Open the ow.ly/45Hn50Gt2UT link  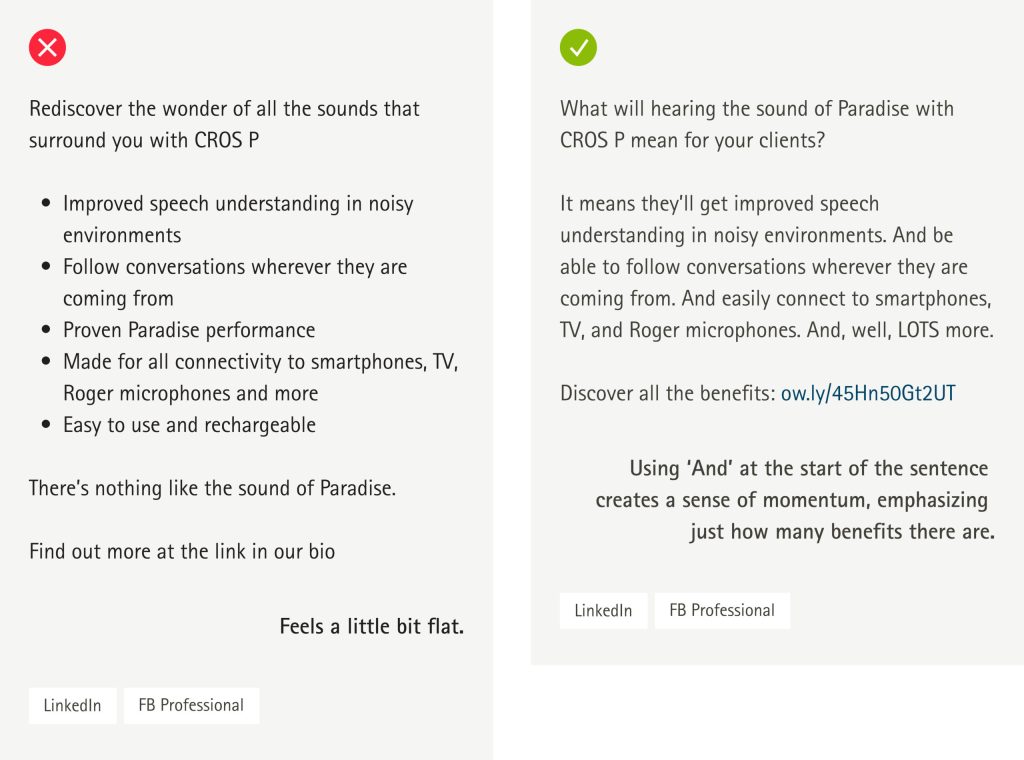coord(868,393)
